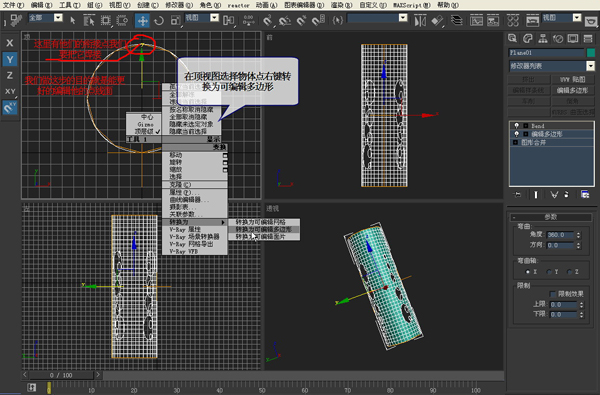Select the Select and Scale tool
The height and width of the screenshot is (395, 600).
pyautogui.click(x=175, y=20)
